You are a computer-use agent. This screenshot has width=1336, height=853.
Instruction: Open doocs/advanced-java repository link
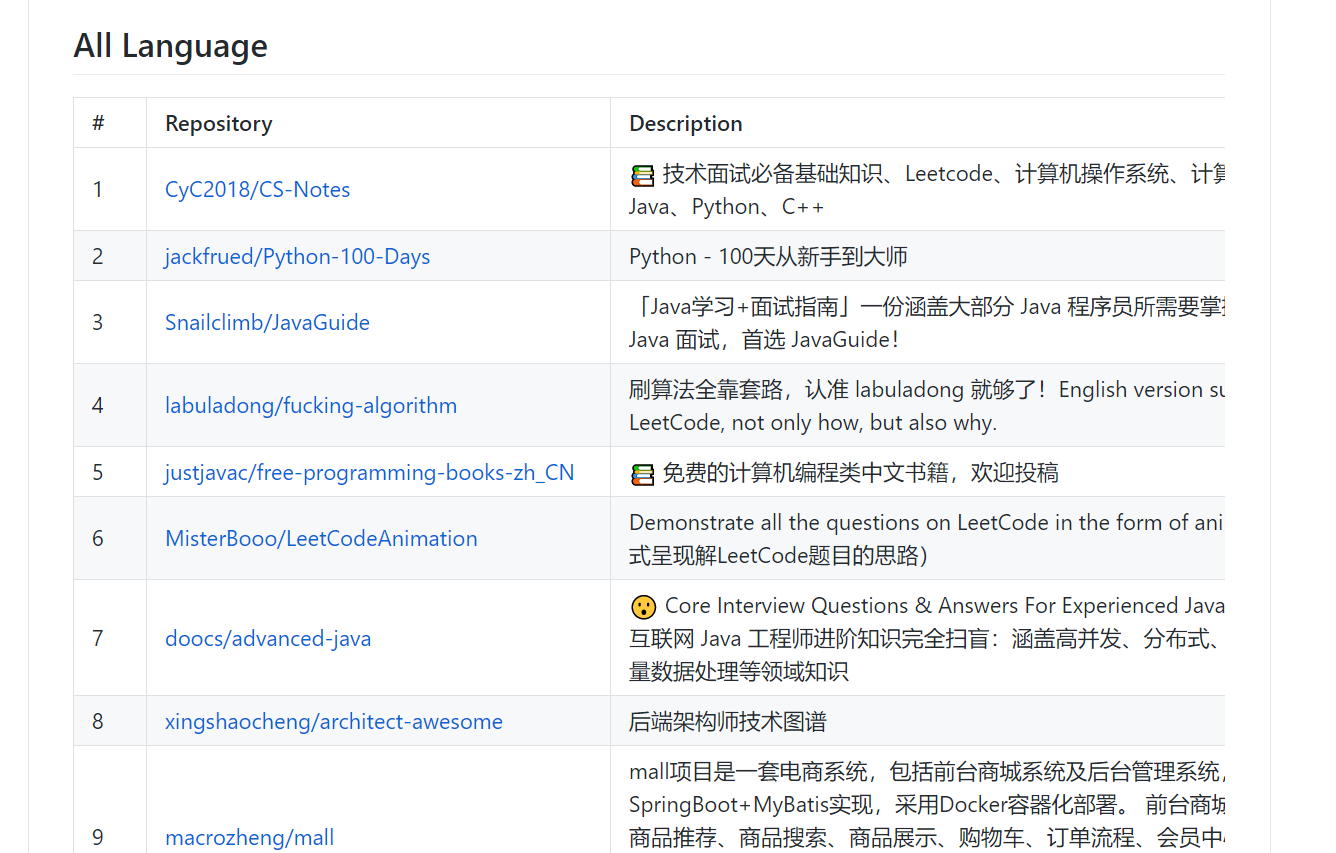268,638
